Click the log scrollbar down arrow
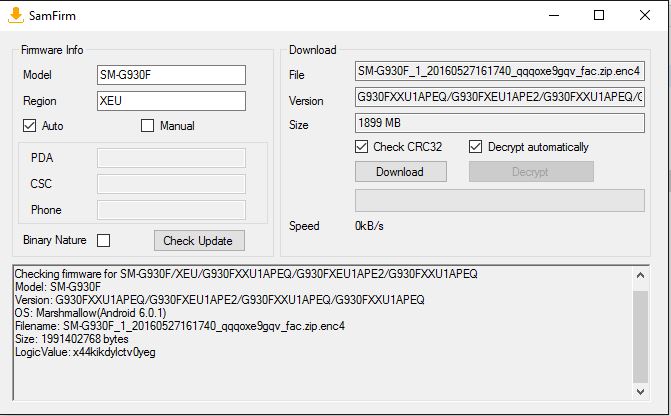 click(640, 392)
